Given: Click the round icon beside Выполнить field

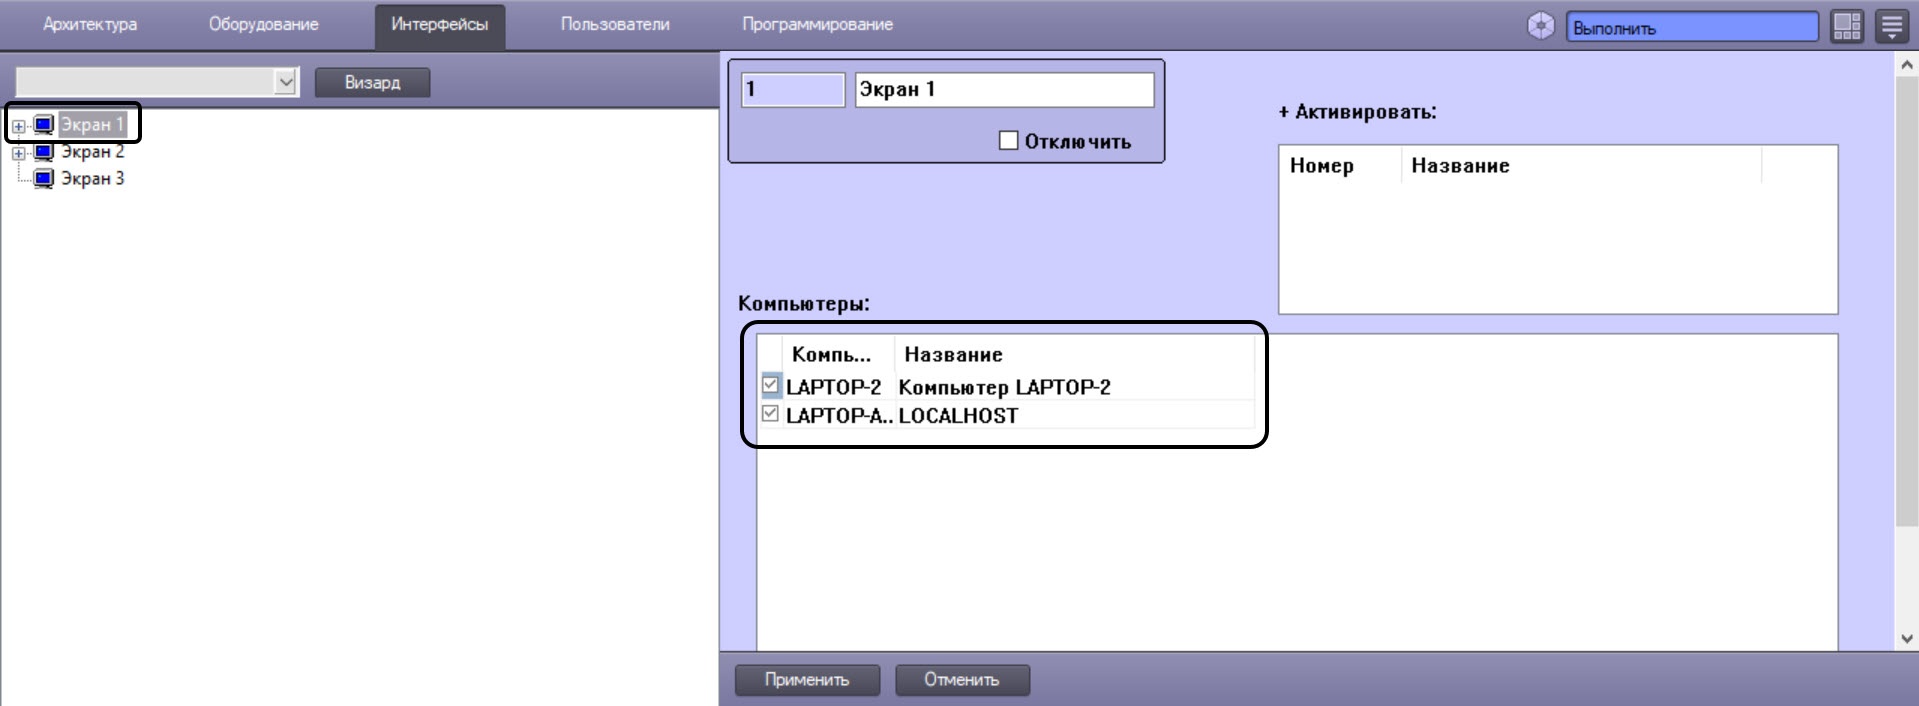Looking at the screenshot, I should tap(1541, 26).
